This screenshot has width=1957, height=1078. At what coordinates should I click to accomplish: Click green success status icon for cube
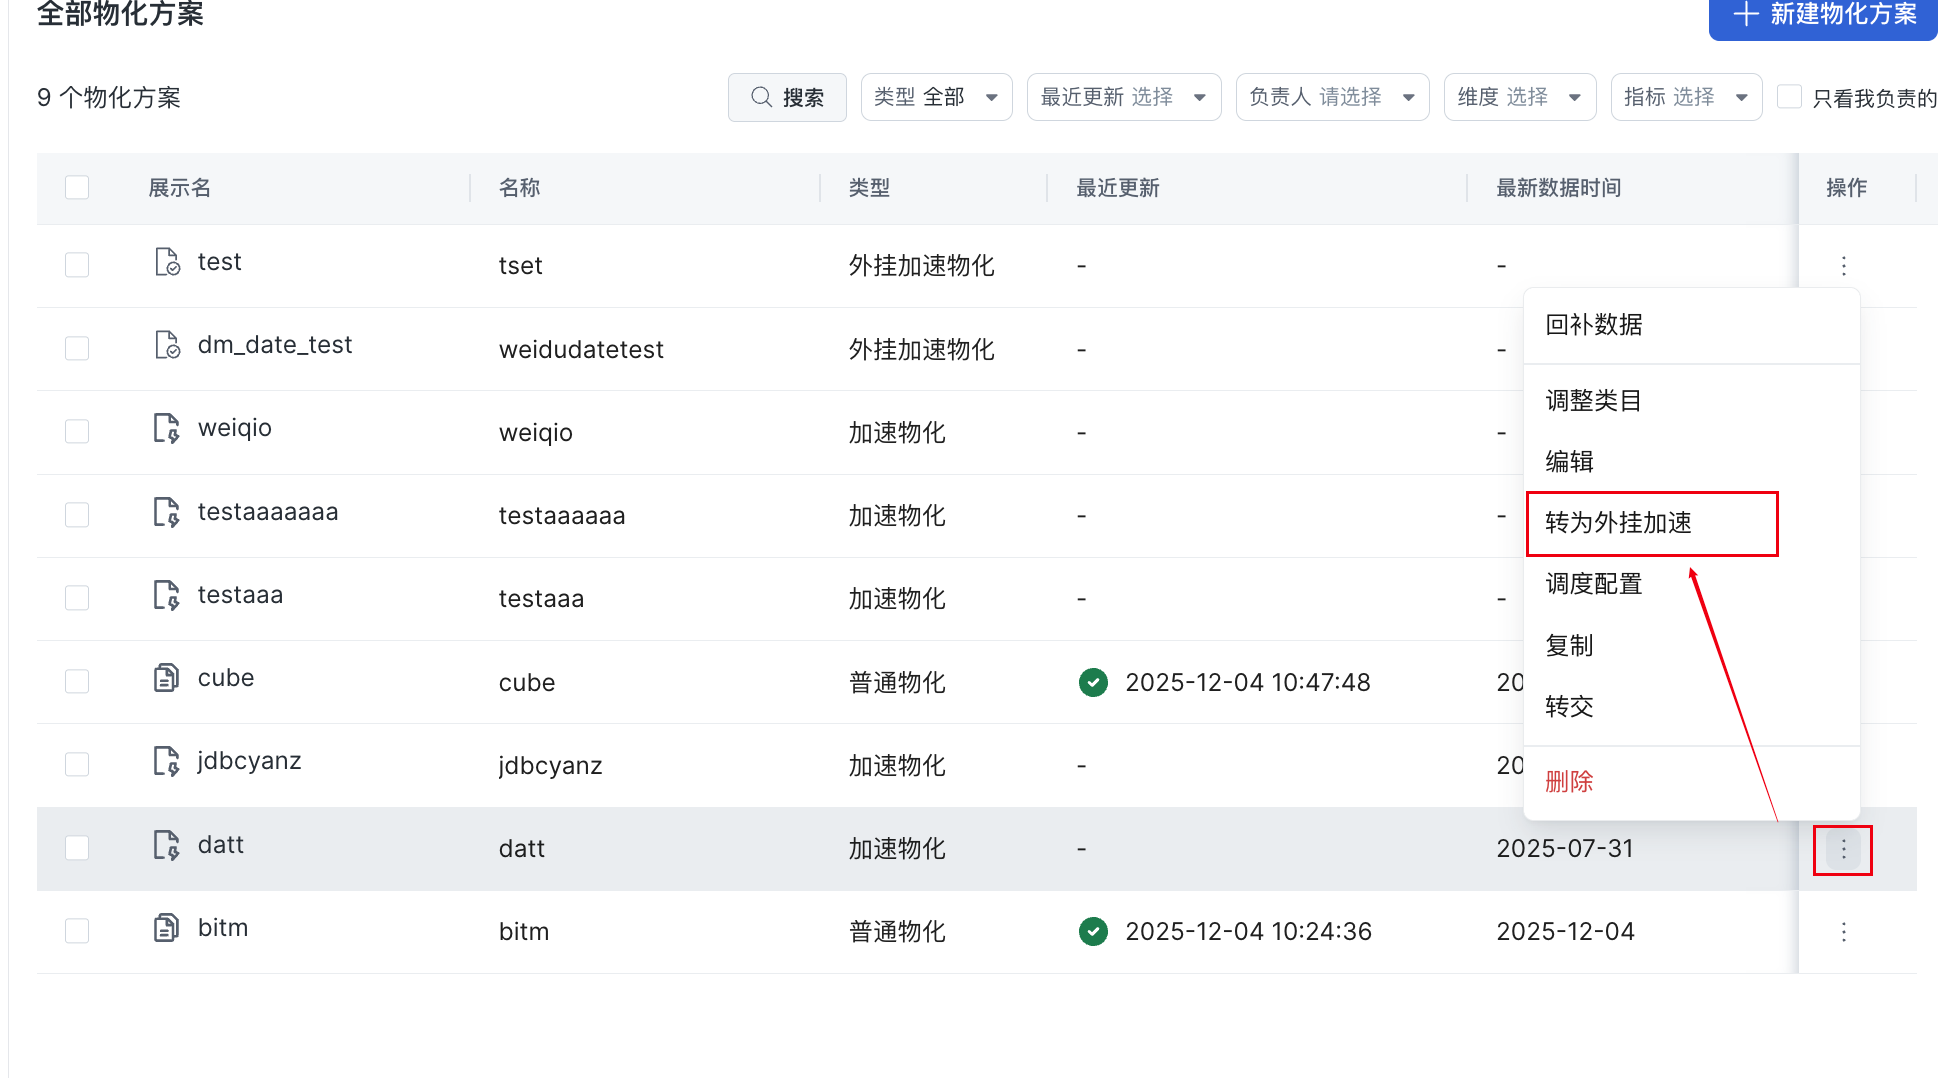click(x=1093, y=683)
